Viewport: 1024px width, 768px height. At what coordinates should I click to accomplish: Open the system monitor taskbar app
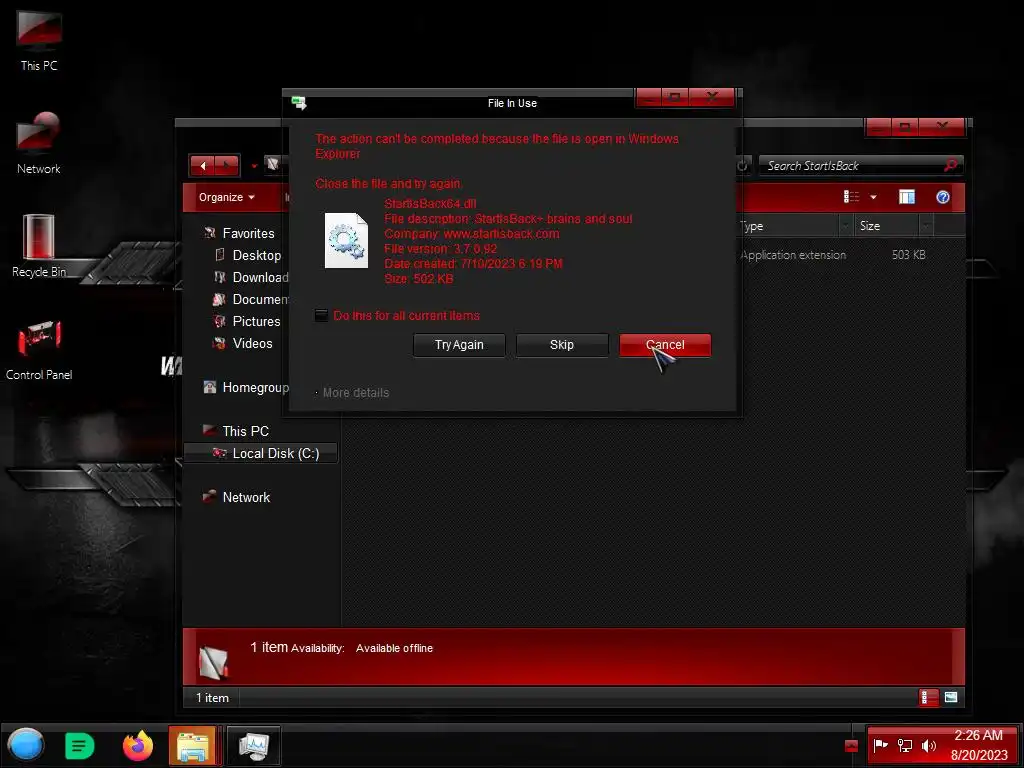(254, 746)
